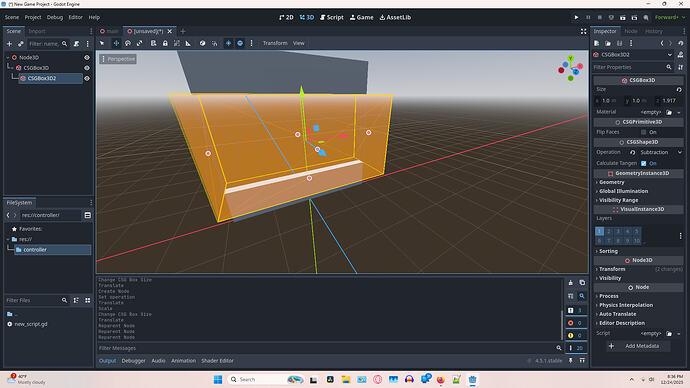Open the Forward+ renderer dropdown
The width and height of the screenshot is (690, 388).
pyautogui.click(x=669, y=17)
